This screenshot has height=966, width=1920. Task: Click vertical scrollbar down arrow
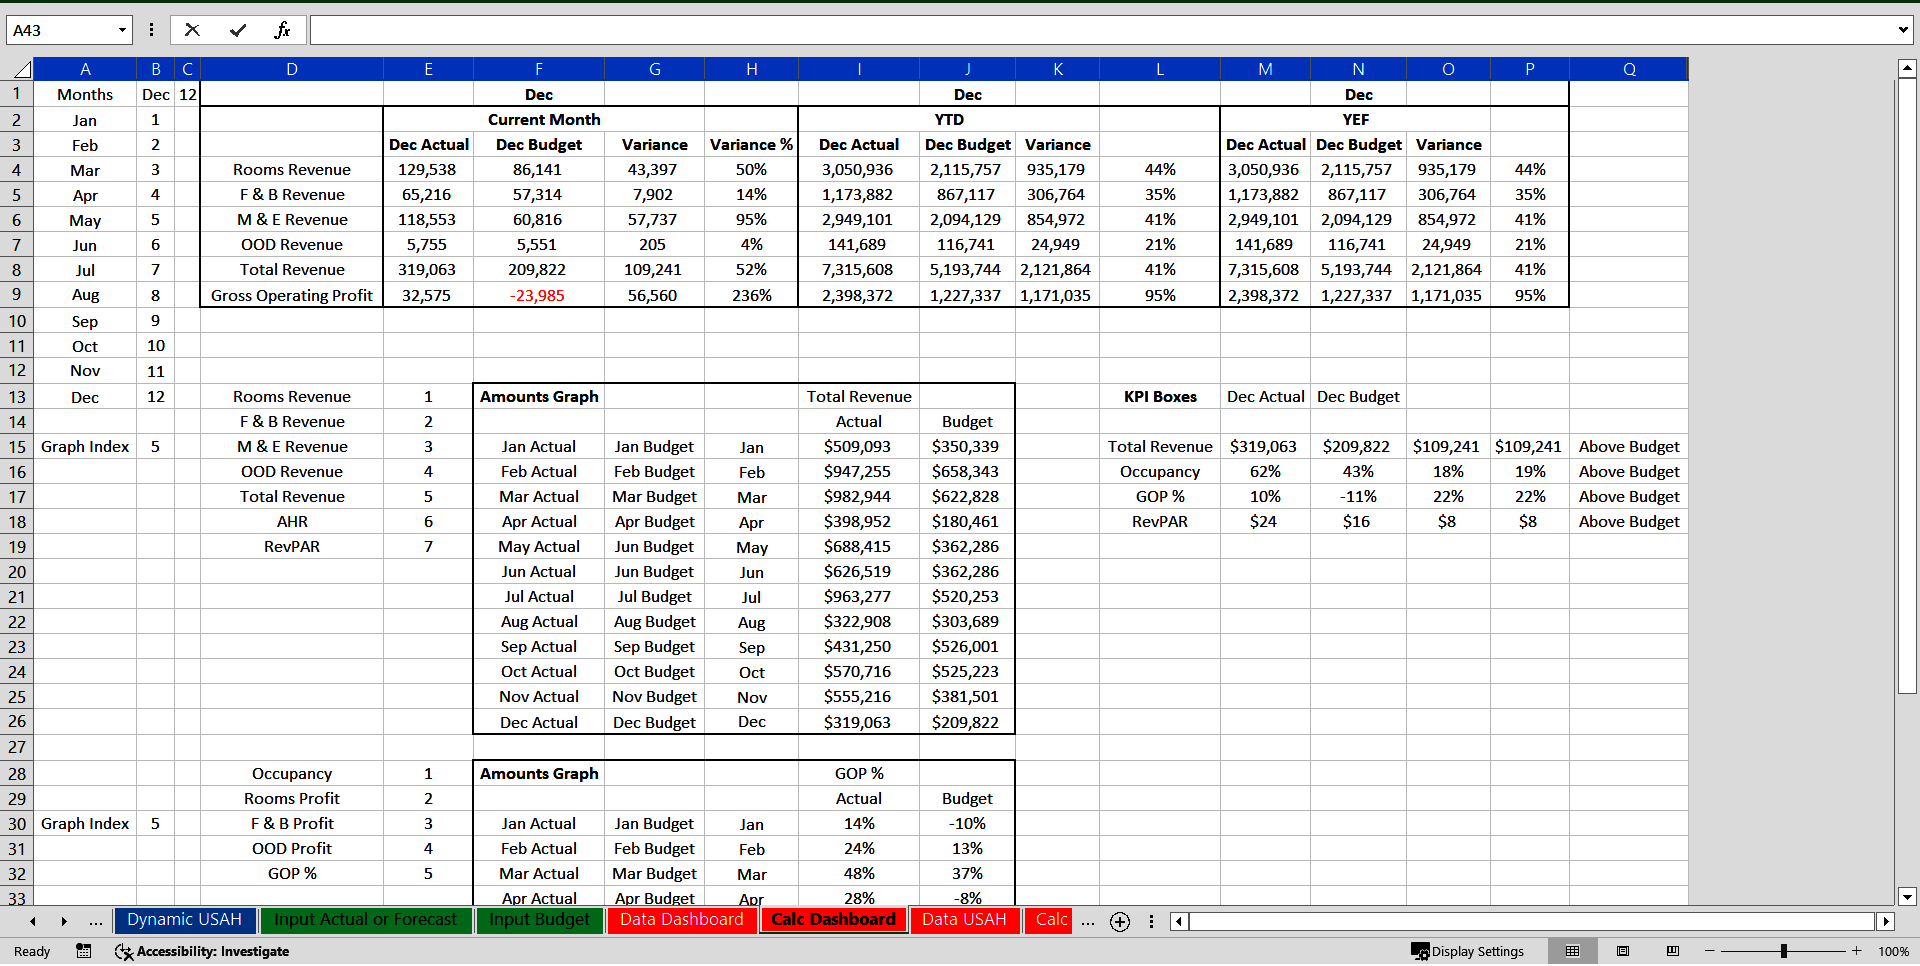point(1907,897)
